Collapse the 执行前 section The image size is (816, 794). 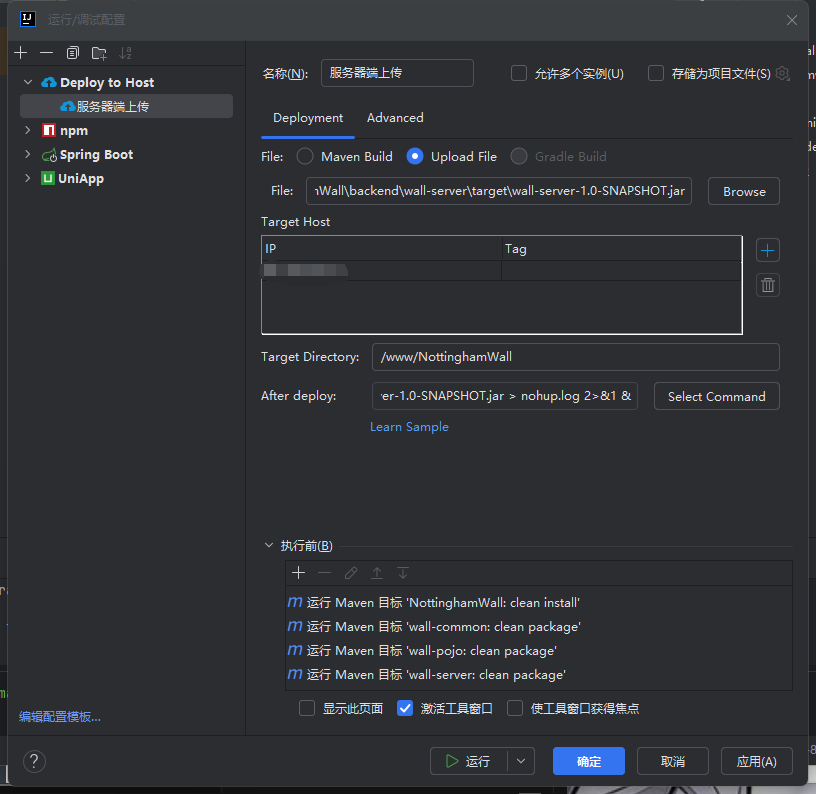(x=269, y=545)
